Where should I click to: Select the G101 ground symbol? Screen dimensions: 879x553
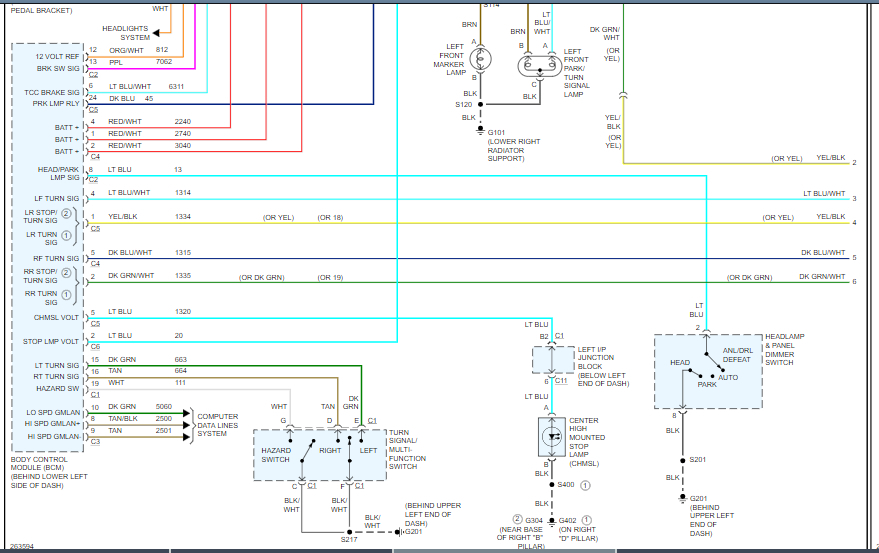[481, 130]
